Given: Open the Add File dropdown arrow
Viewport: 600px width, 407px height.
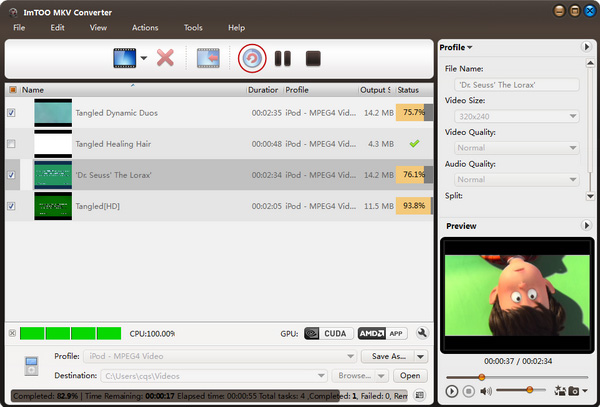Looking at the screenshot, I should pyautogui.click(x=143, y=58).
